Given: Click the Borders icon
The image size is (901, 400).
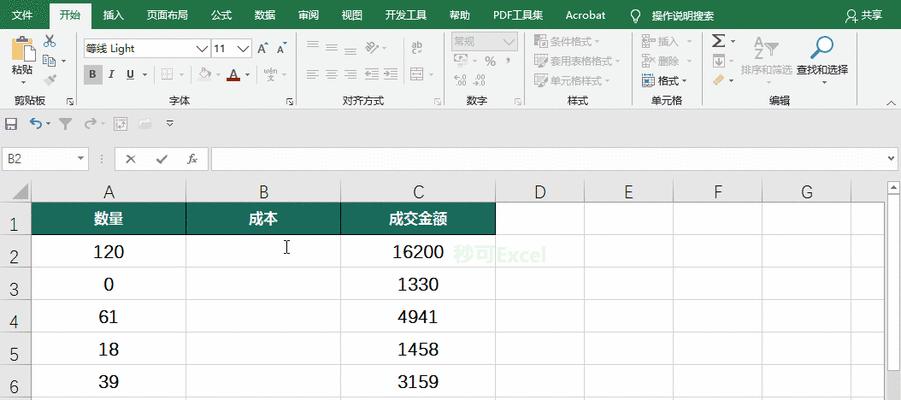Looking at the screenshot, I should point(167,74).
